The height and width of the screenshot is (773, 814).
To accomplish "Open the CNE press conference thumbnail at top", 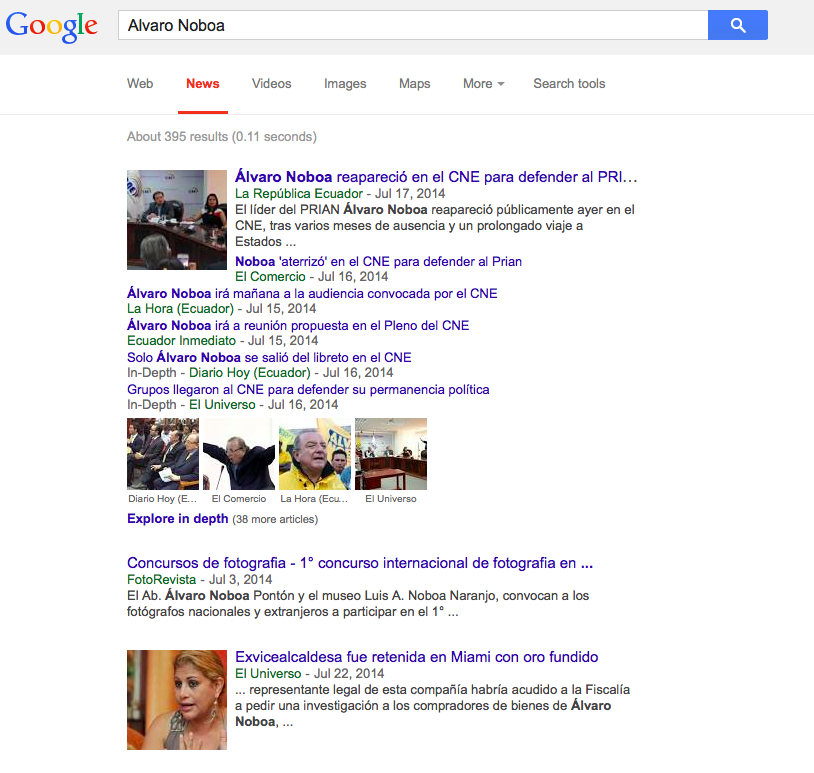I will (x=177, y=219).
